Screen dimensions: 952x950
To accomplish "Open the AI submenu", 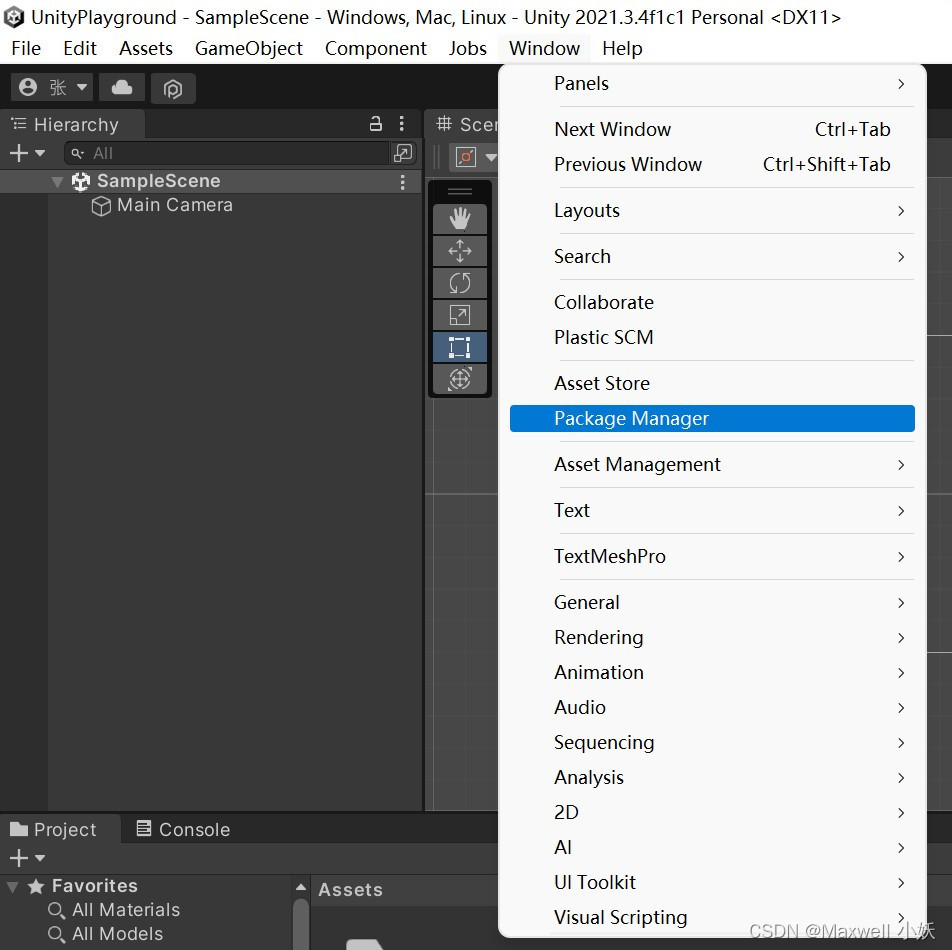I will [712, 847].
